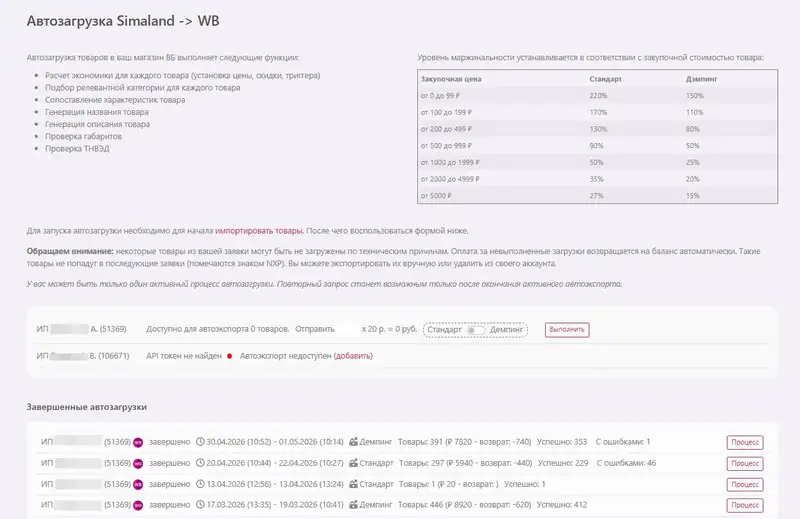The height and width of the screenshot is (519, 800).
Task: Click the 220% standard margin value
Action: point(598,95)
